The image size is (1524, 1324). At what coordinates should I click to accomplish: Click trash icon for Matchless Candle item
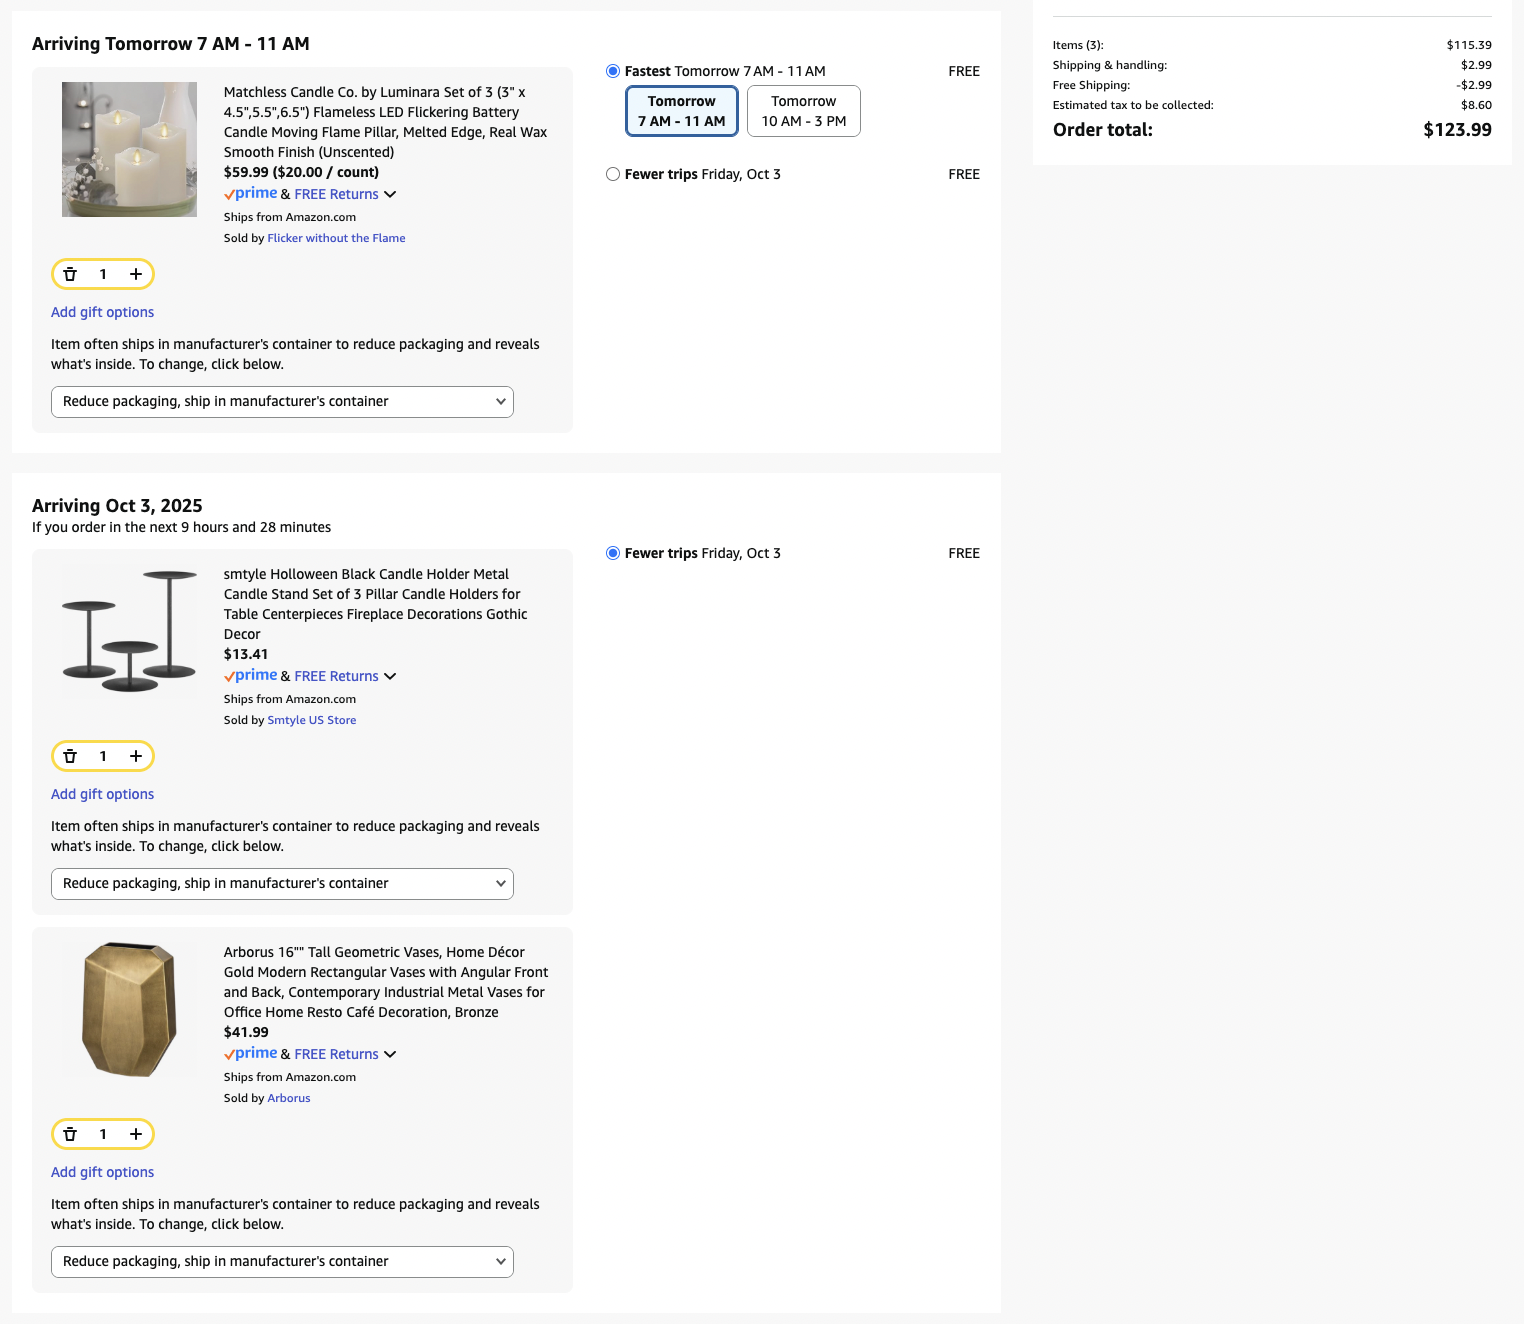[70, 274]
